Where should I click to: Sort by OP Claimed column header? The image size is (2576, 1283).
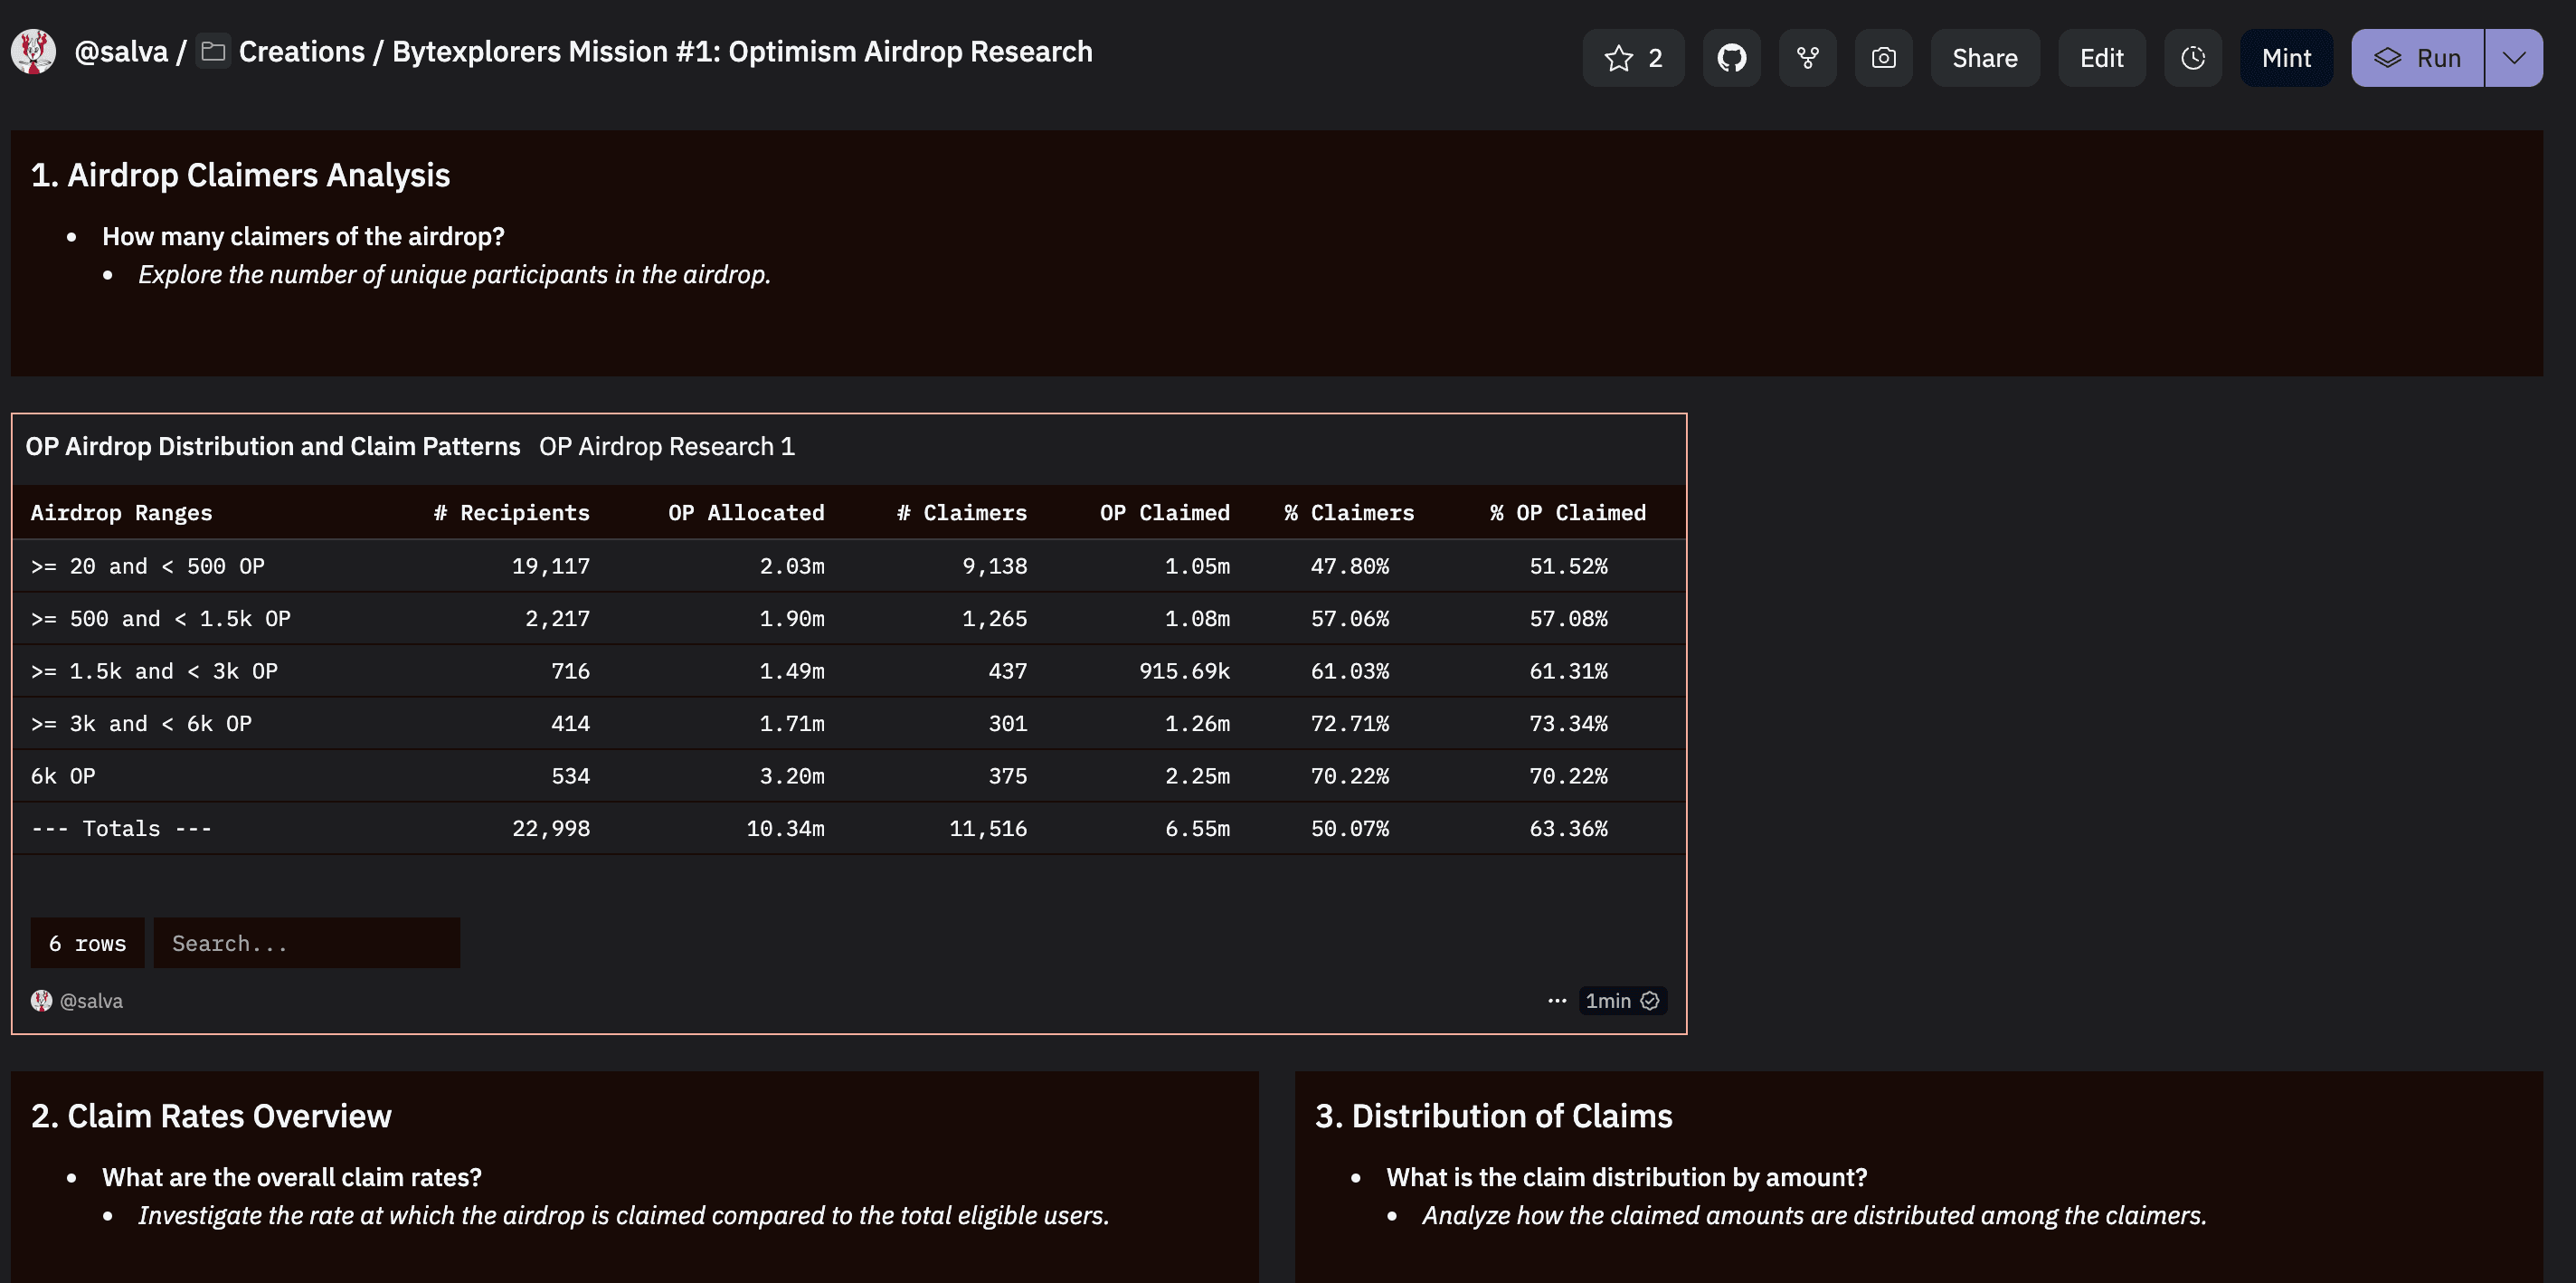pos(1165,512)
